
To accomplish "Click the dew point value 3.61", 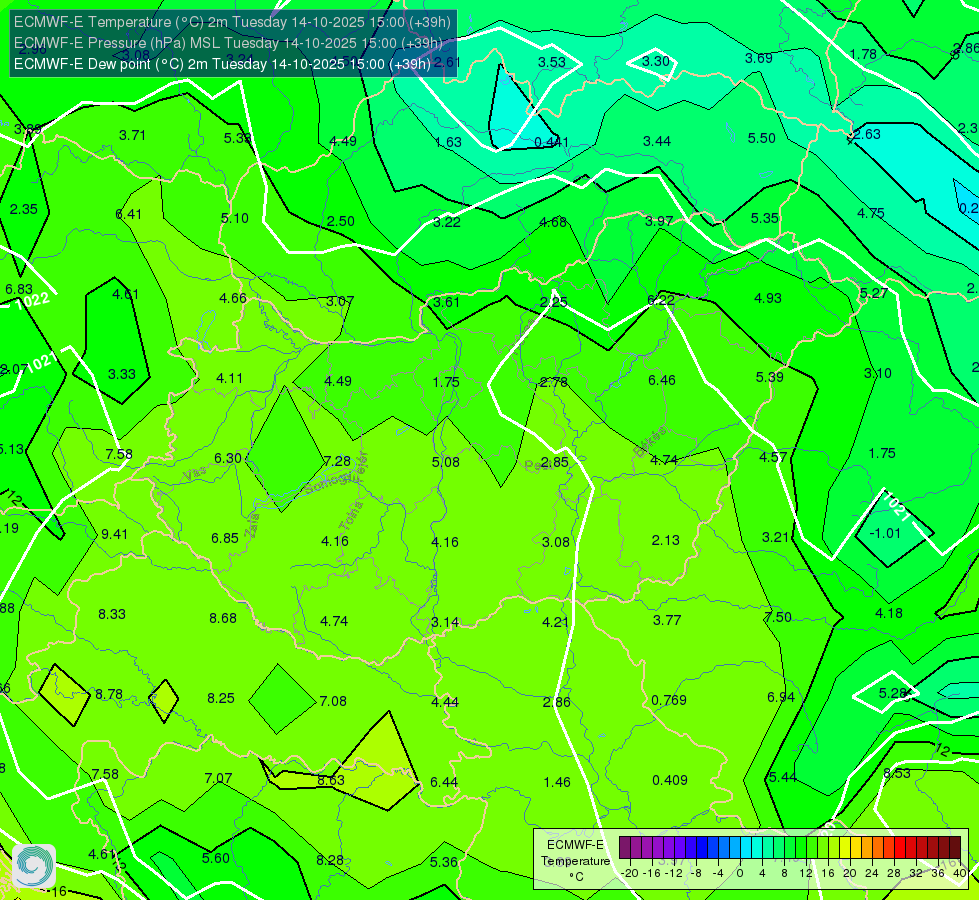I will click(x=446, y=302).
